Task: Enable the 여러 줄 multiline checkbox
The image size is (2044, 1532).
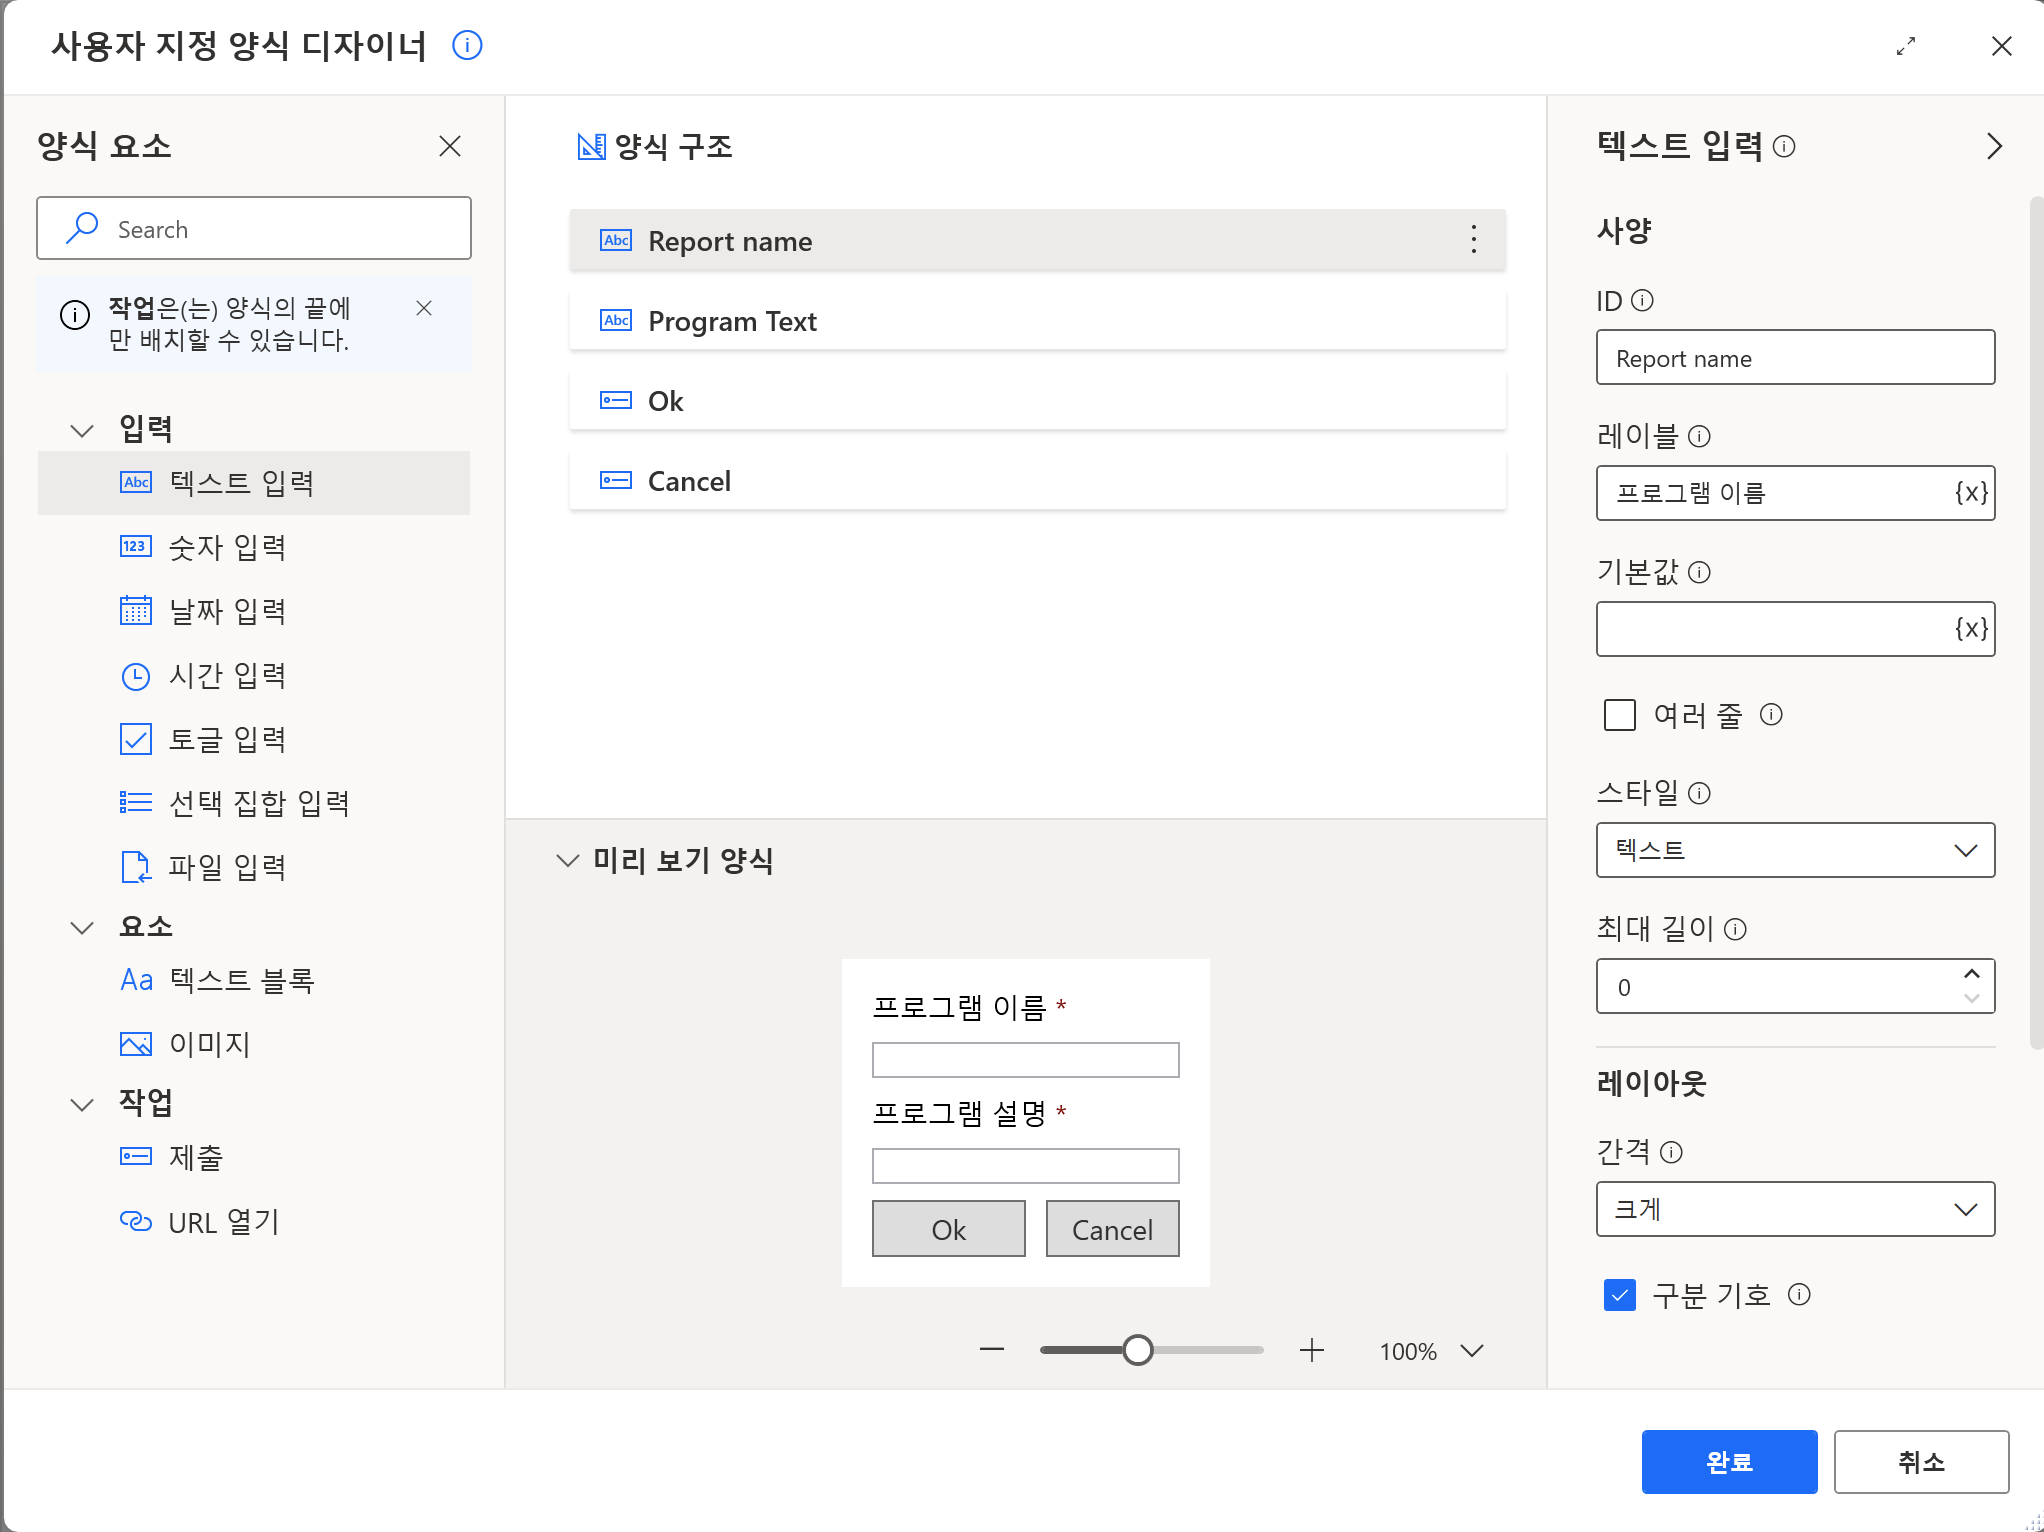Action: pyautogui.click(x=1619, y=715)
